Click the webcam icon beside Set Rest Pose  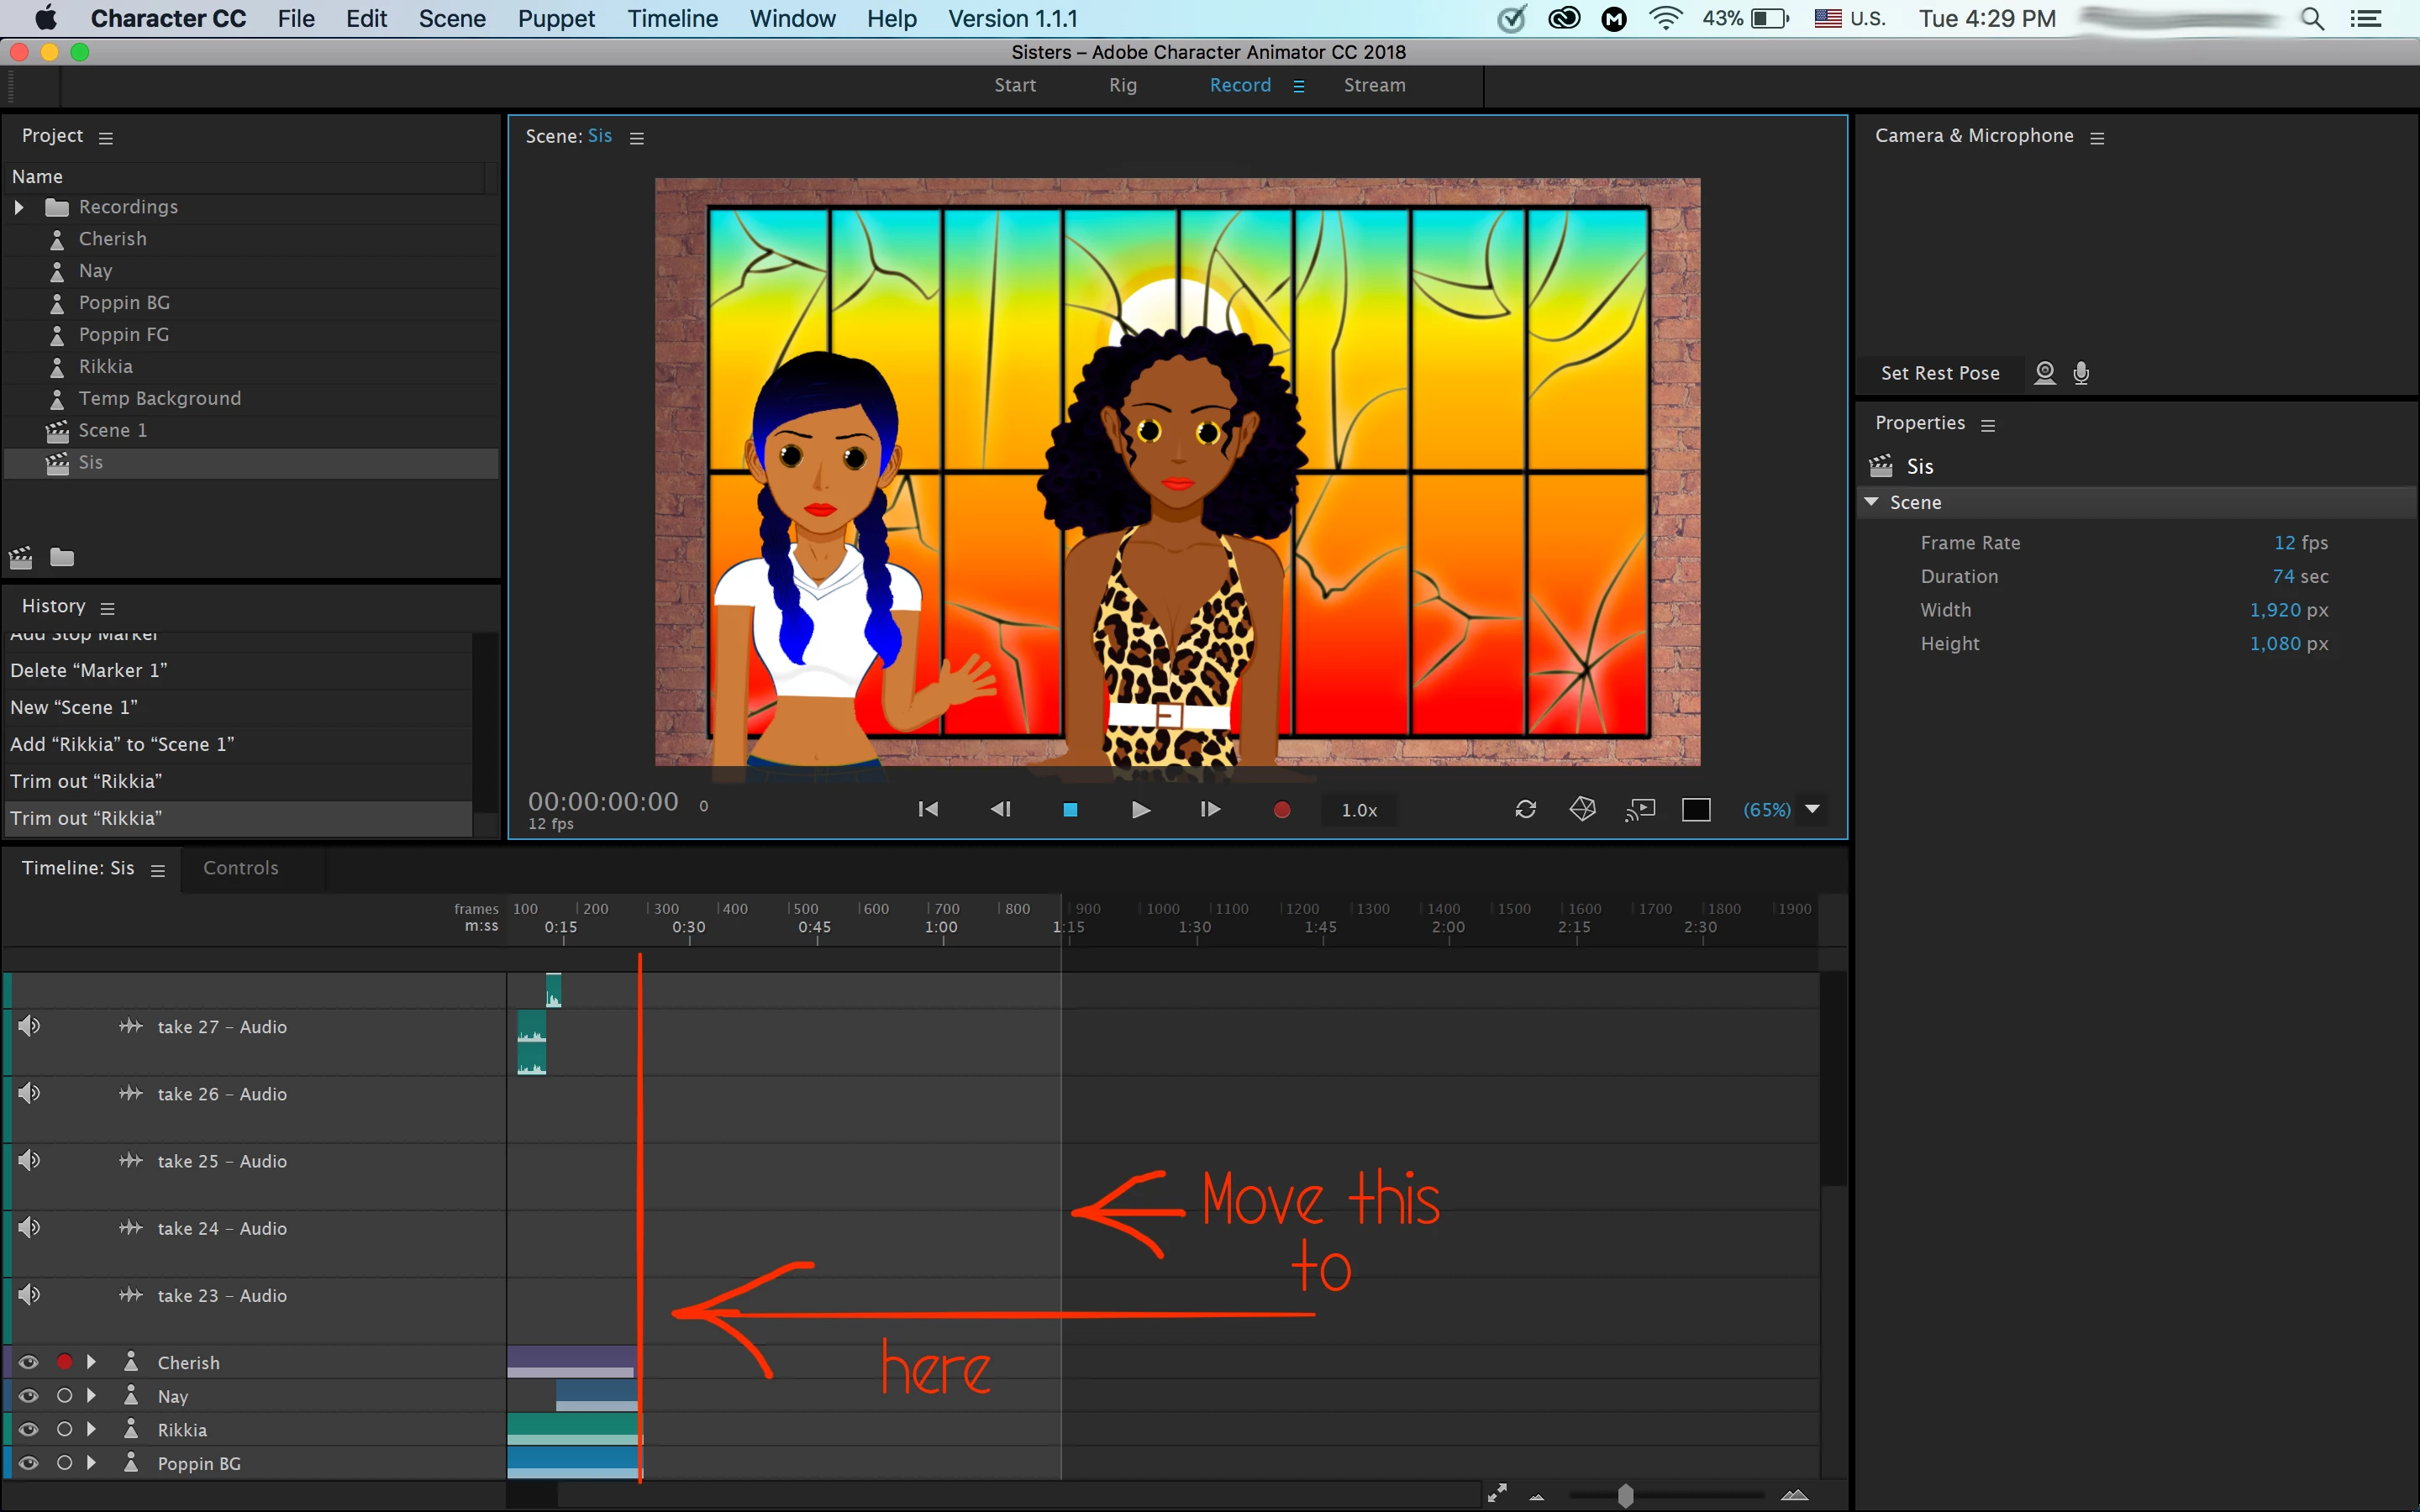coord(2044,373)
